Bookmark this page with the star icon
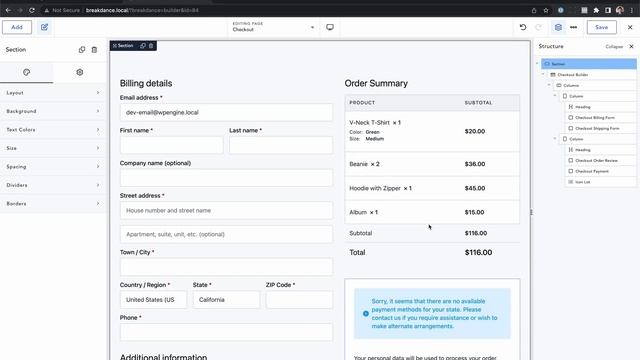Image resolution: width=640 pixels, height=360 pixels. pos(546,10)
